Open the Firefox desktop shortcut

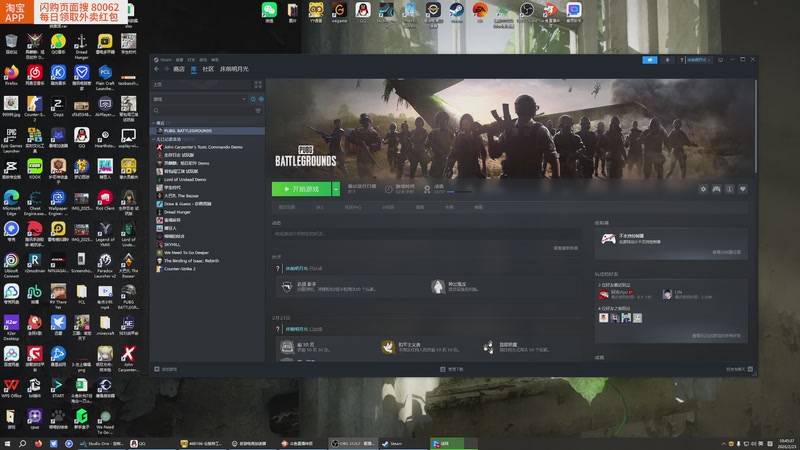[x=11, y=76]
